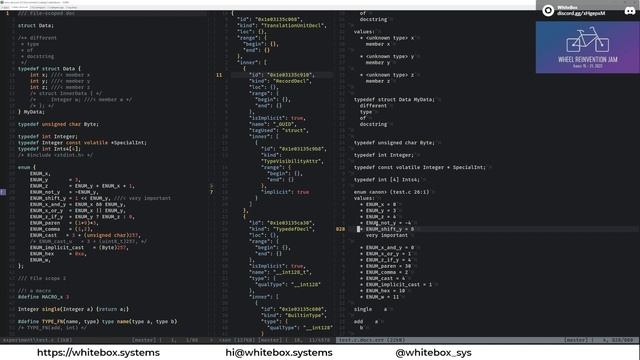Click the 'ENUM_not_y = ~ENUM_y,' line
This screenshot has width=640, height=360.
64,192
